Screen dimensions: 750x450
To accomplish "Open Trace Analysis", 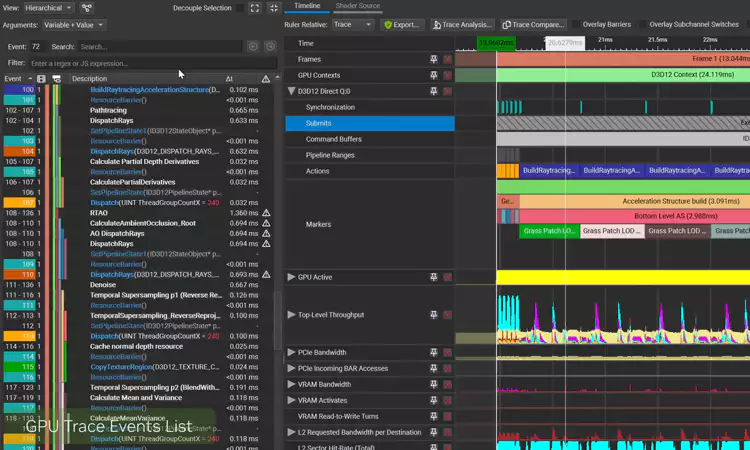I will point(462,24).
